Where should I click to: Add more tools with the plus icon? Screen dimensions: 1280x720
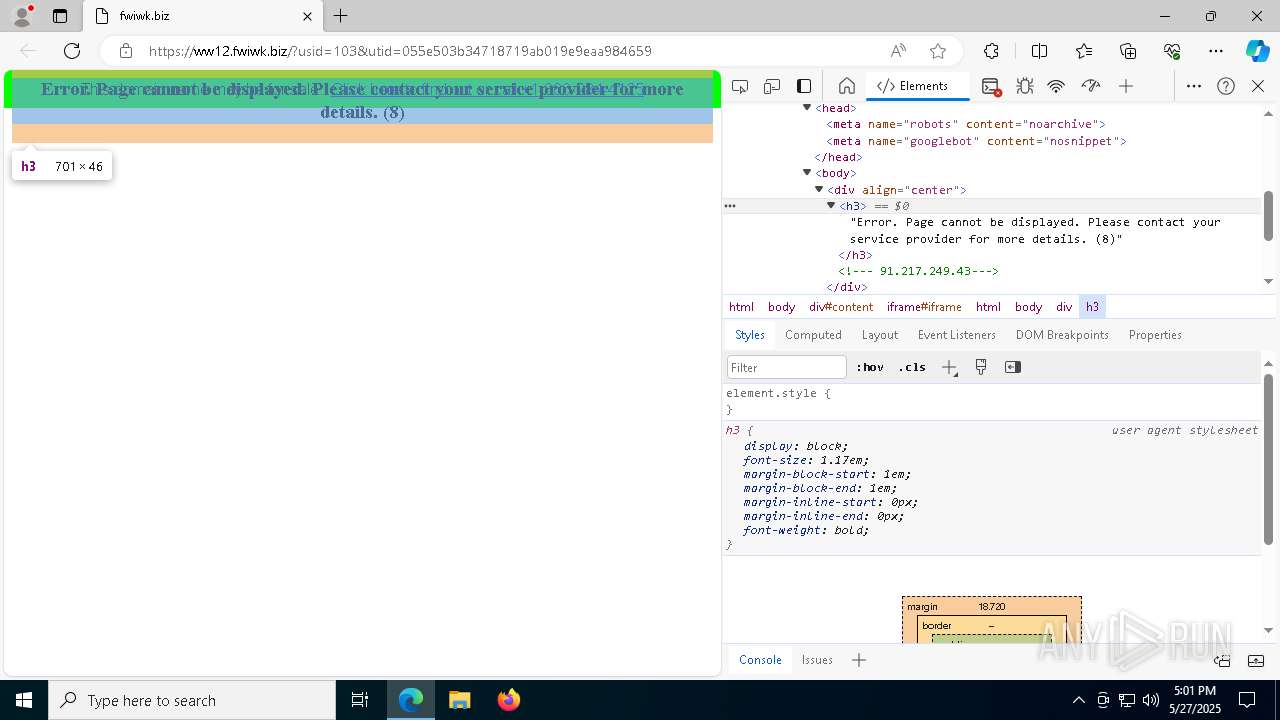point(1126,86)
